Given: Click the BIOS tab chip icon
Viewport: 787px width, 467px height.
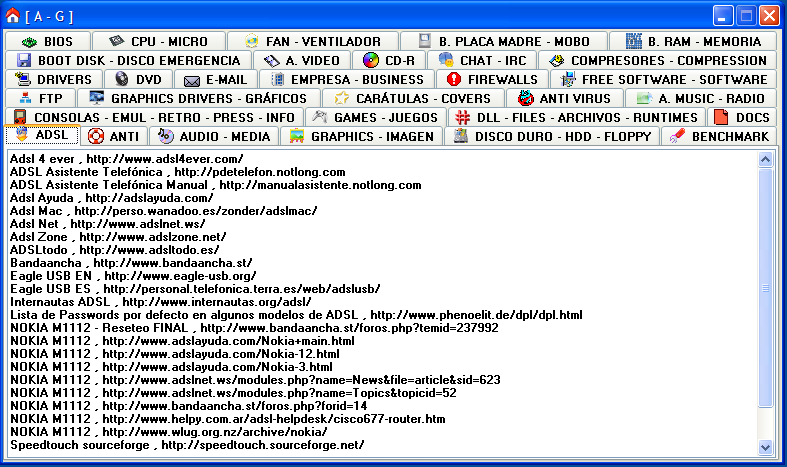Looking at the screenshot, I should 29,42.
